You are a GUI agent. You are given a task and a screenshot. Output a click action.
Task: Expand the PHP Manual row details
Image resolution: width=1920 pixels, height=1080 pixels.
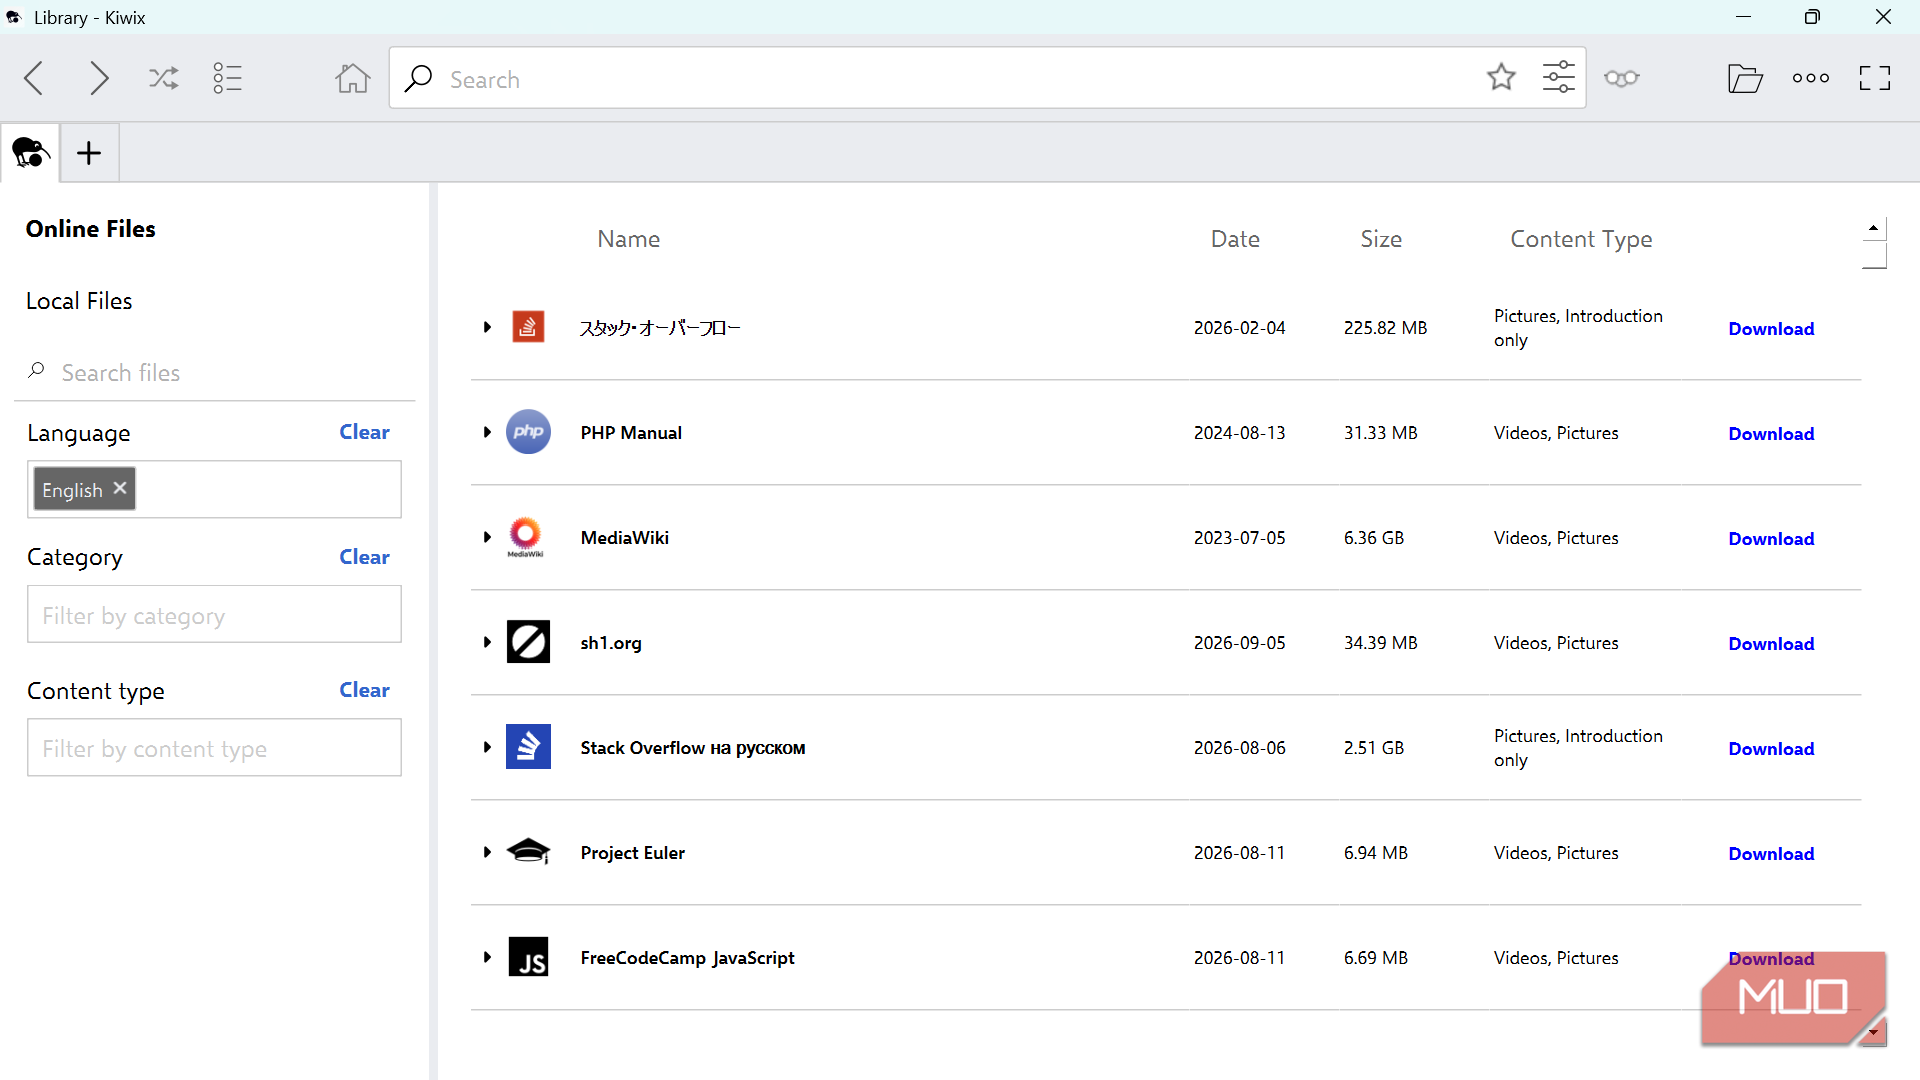click(487, 432)
